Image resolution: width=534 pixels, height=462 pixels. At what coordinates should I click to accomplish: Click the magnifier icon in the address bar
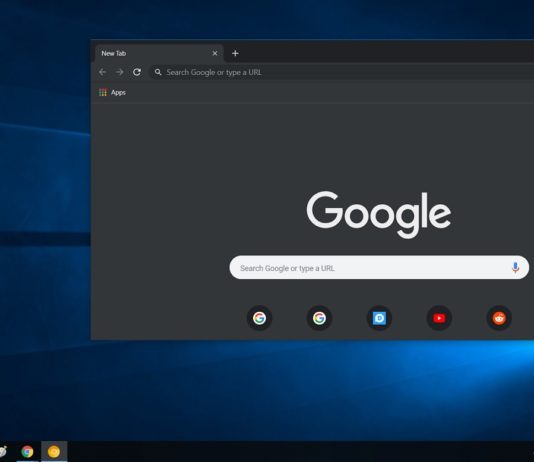point(158,72)
